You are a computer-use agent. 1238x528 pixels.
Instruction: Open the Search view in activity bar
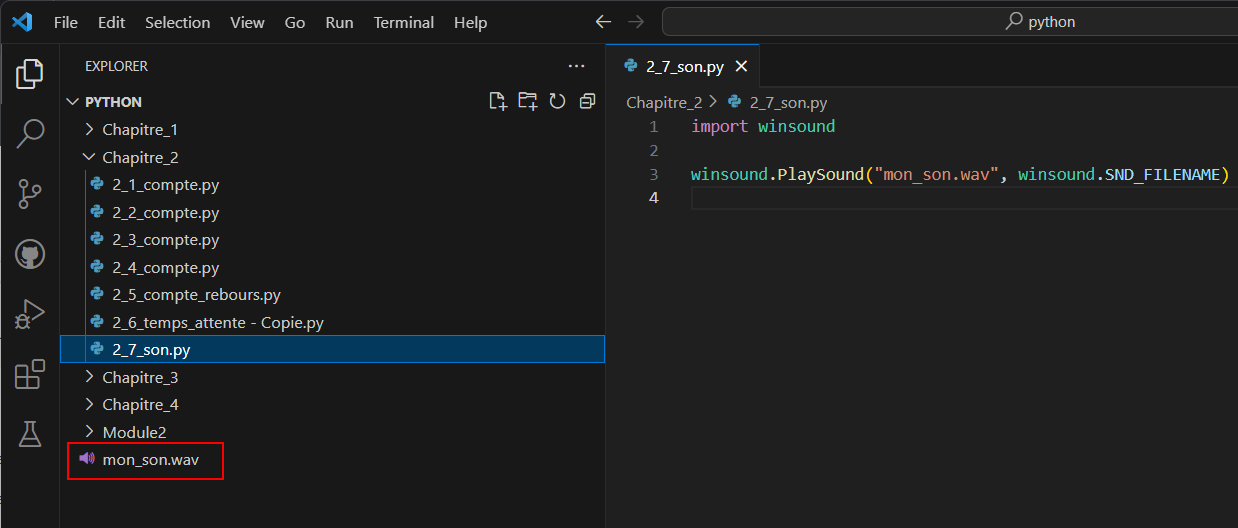click(x=30, y=133)
